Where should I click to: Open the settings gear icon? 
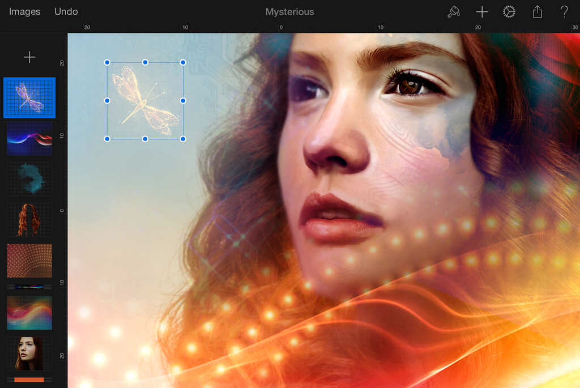coord(509,12)
